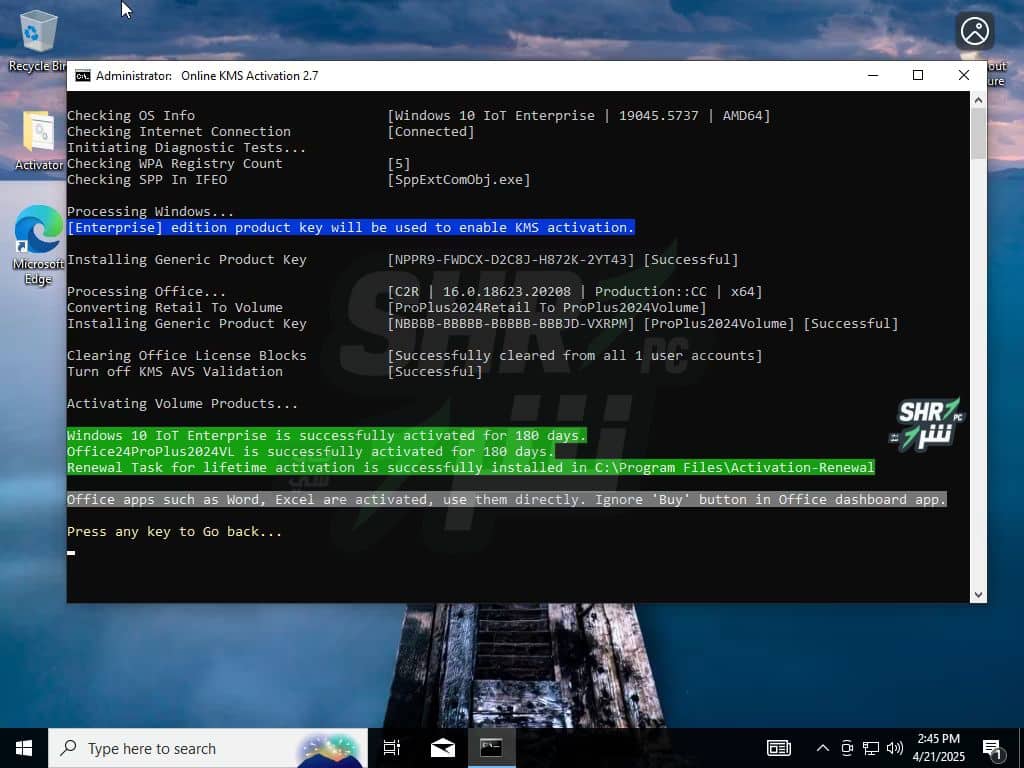Minimize the Online KMS Activation window

(x=872, y=76)
